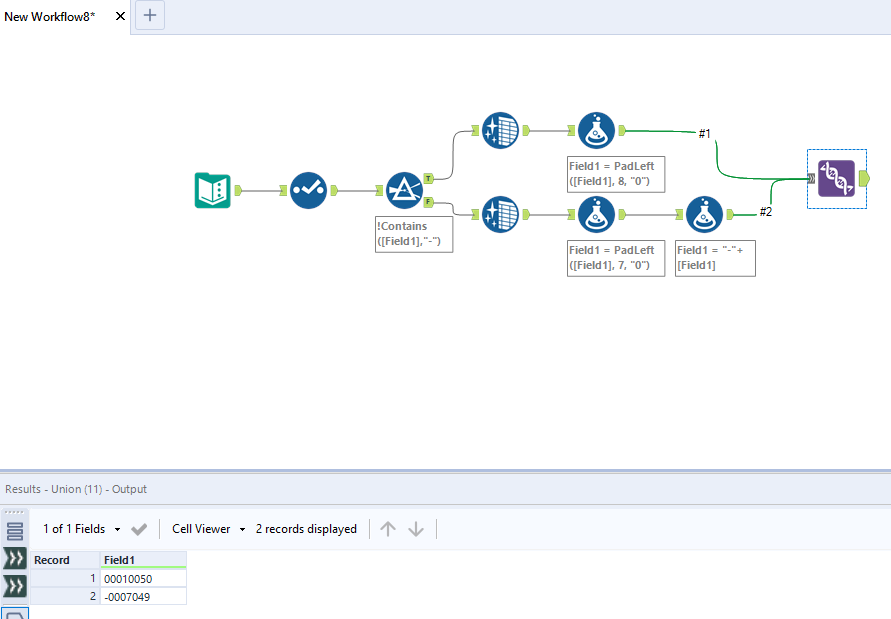Open the Formula tool with PadLeft 7 expression
The height and width of the screenshot is (619, 891).
[x=596, y=214]
